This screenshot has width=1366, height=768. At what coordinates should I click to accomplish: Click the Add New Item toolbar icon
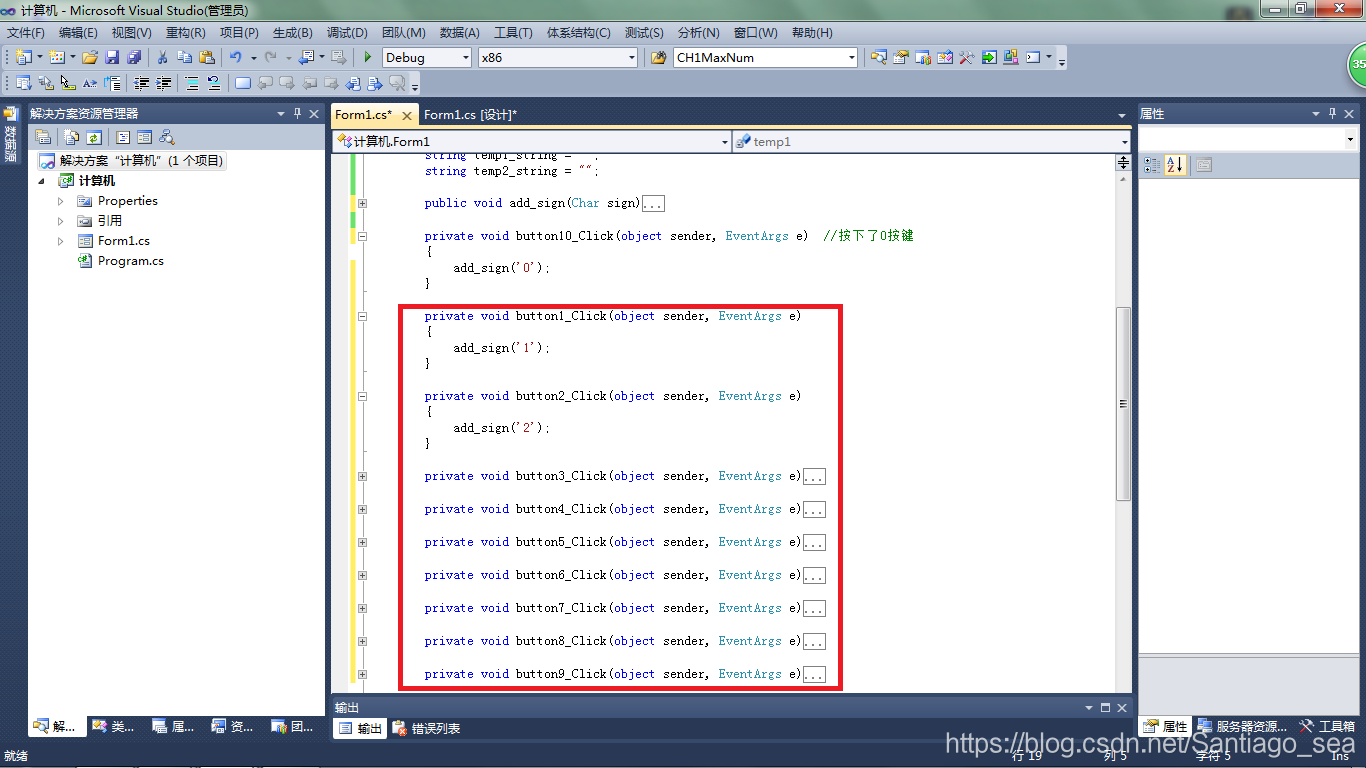pos(57,57)
